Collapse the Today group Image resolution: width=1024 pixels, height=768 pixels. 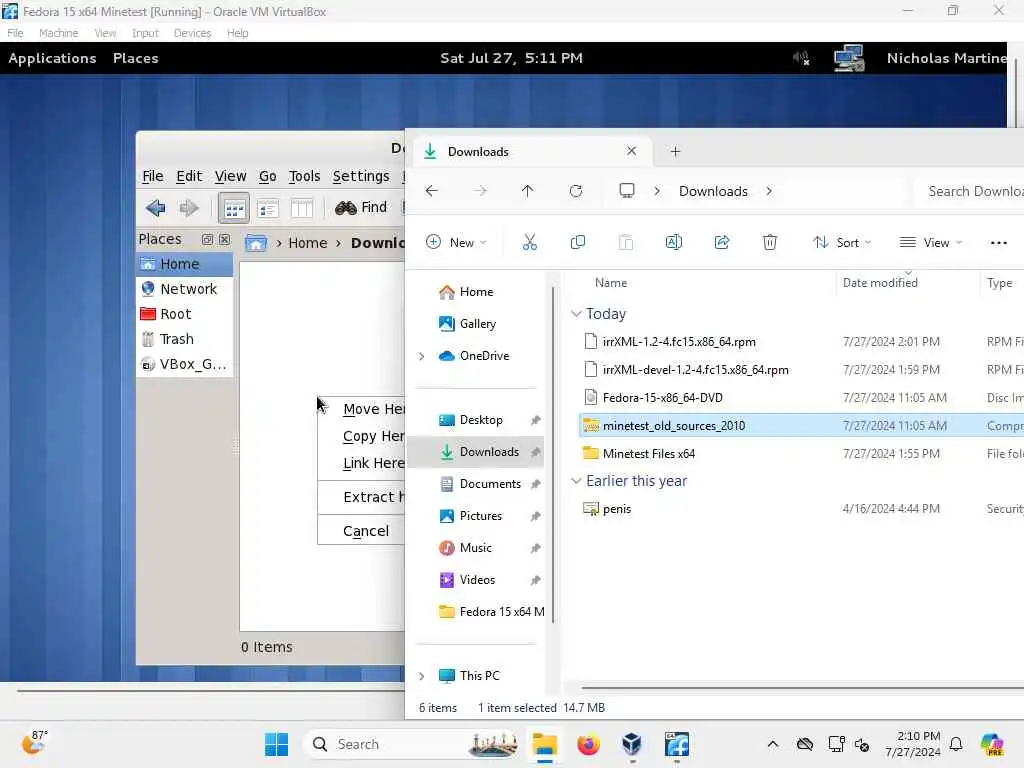coord(576,314)
